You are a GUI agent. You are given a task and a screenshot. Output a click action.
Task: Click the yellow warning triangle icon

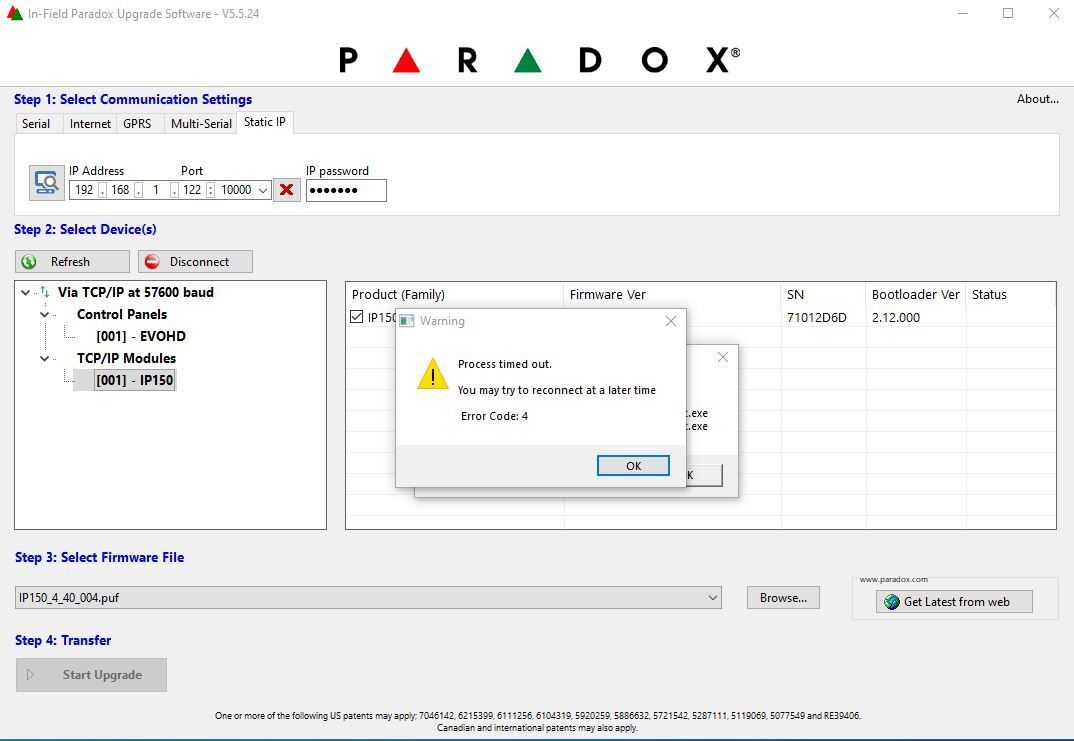432,375
